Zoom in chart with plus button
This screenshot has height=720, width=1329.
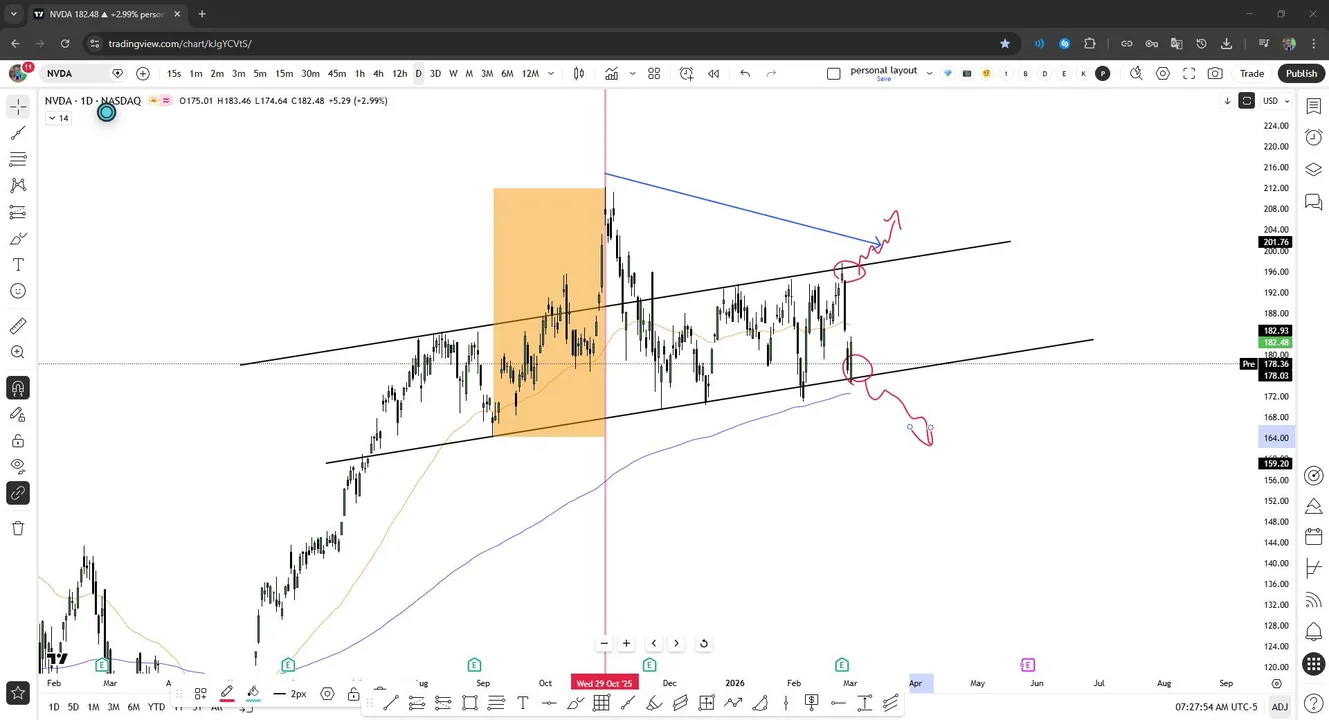pyautogui.click(x=626, y=643)
